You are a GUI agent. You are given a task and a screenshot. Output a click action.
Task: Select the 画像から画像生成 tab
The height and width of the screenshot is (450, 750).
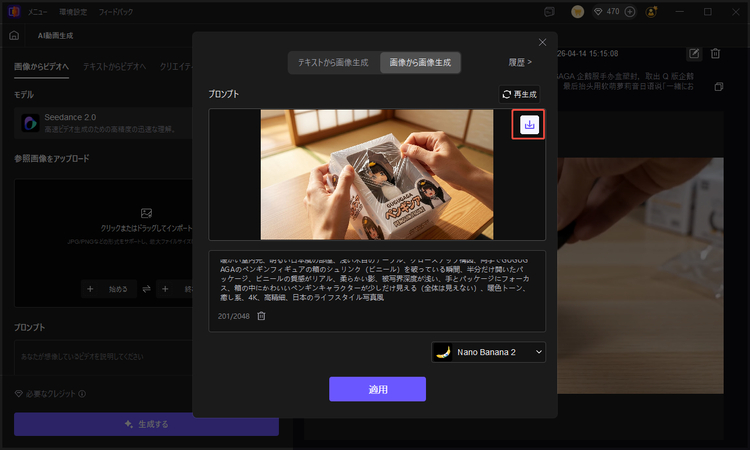click(x=420, y=63)
